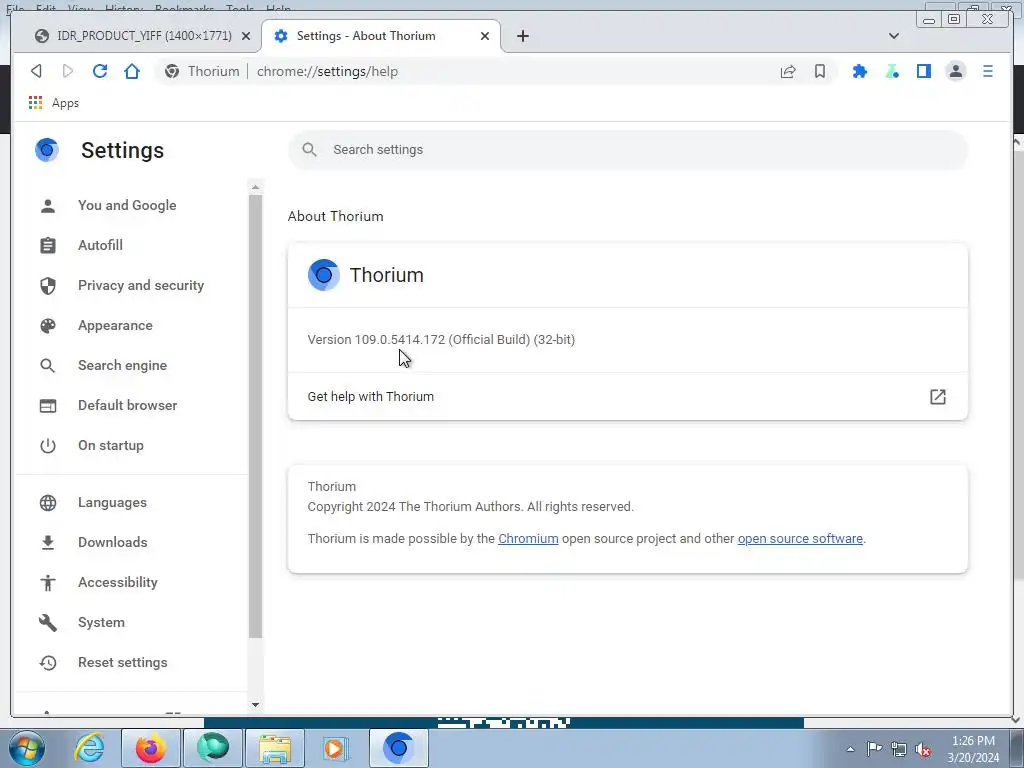
Task: Focus the Search settings field
Action: point(628,150)
